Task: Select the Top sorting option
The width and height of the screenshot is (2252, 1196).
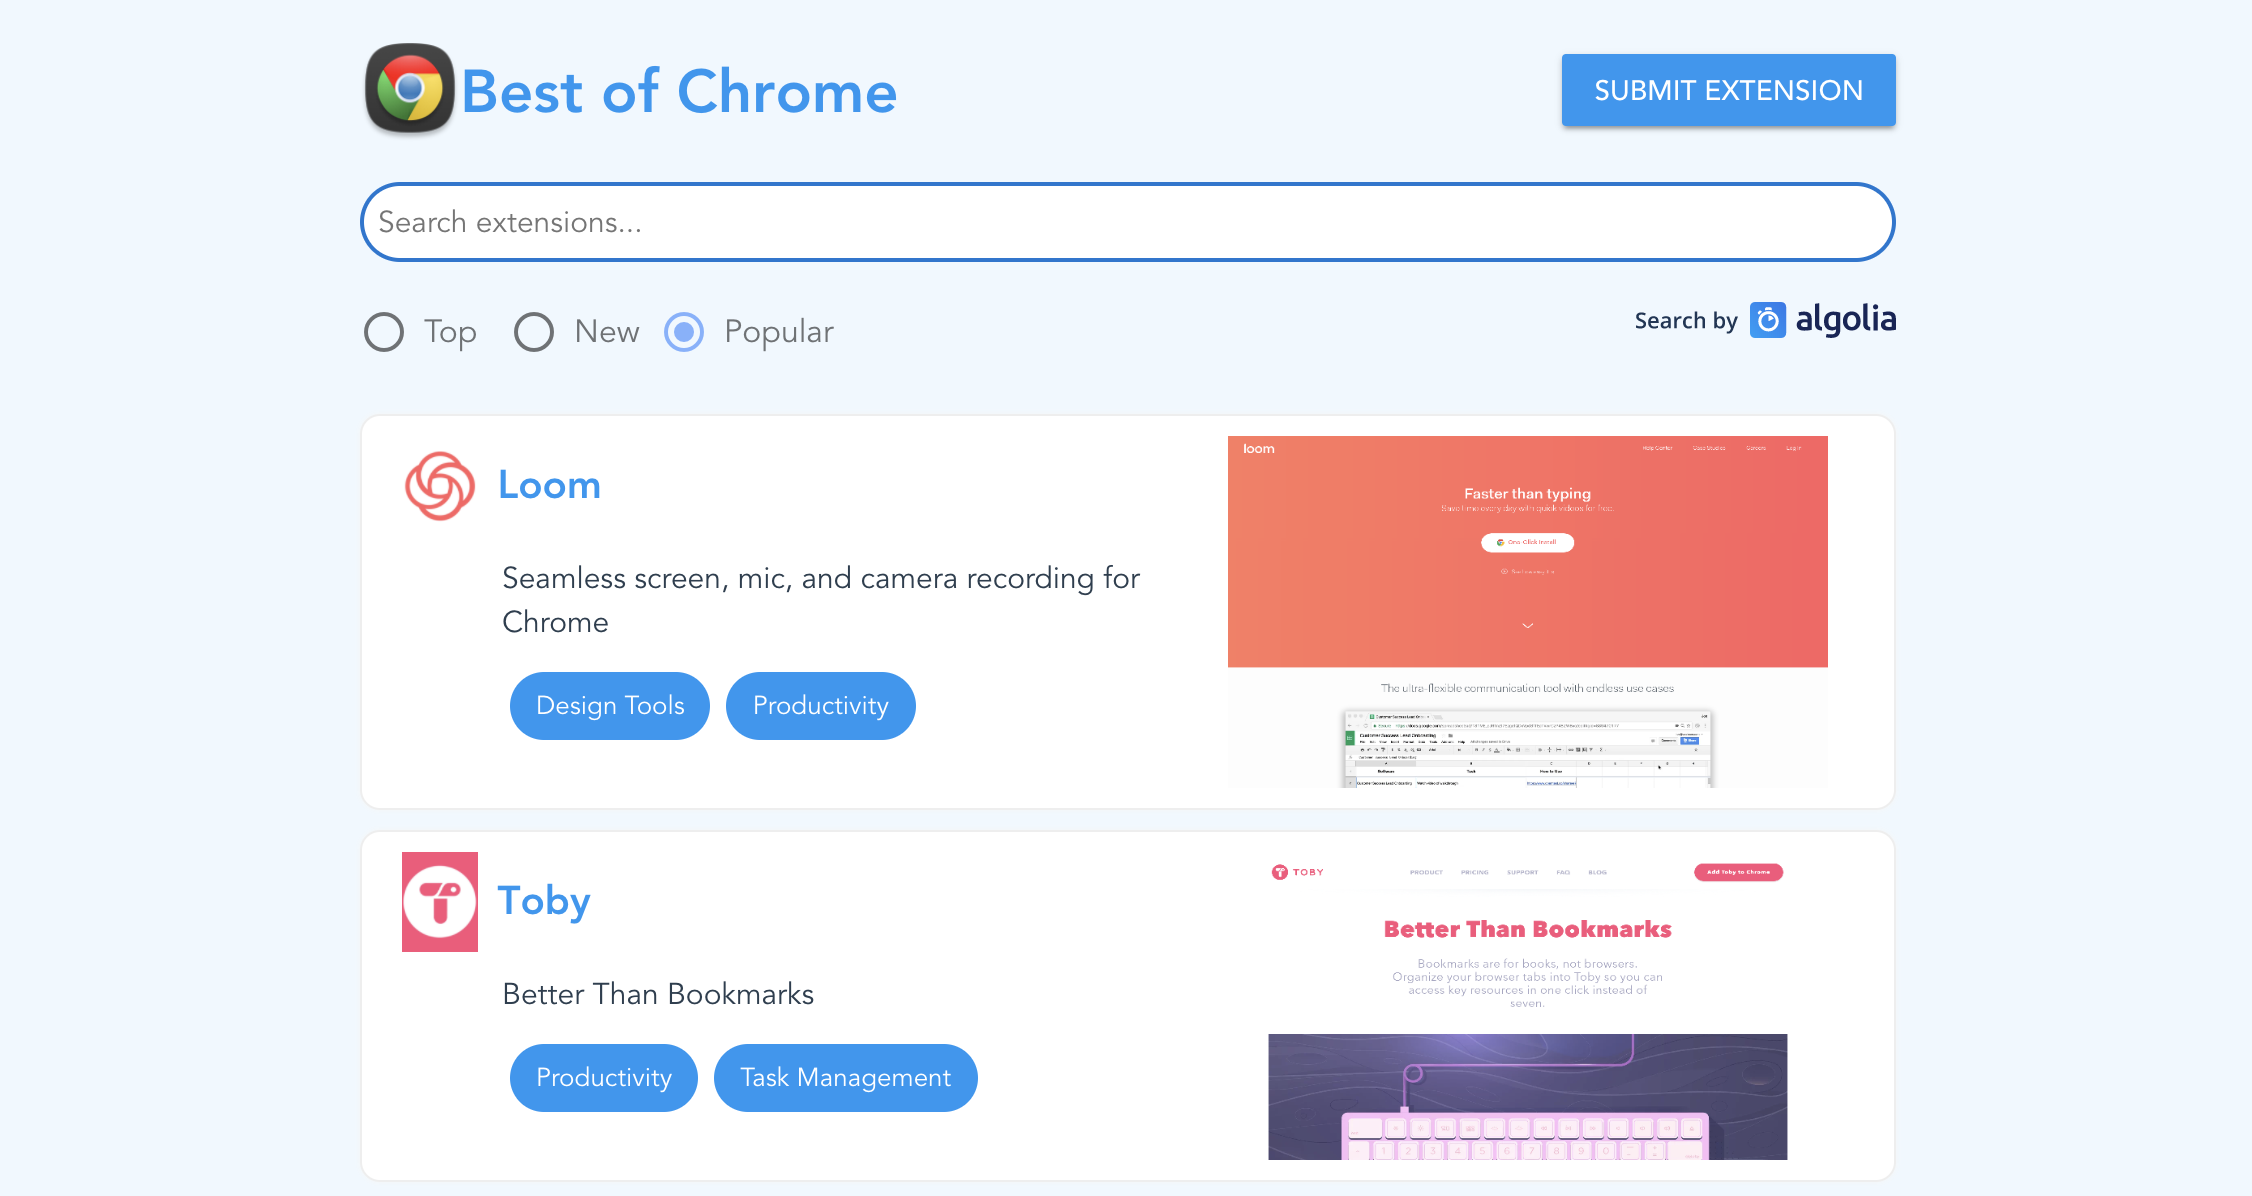Action: pos(383,332)
